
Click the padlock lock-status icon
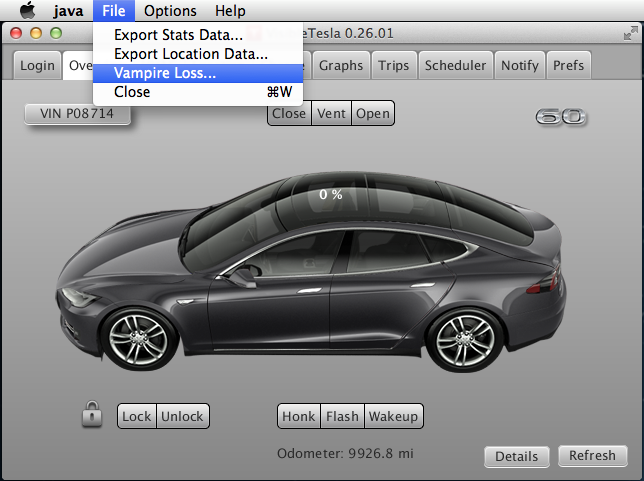tap(92, 414)
